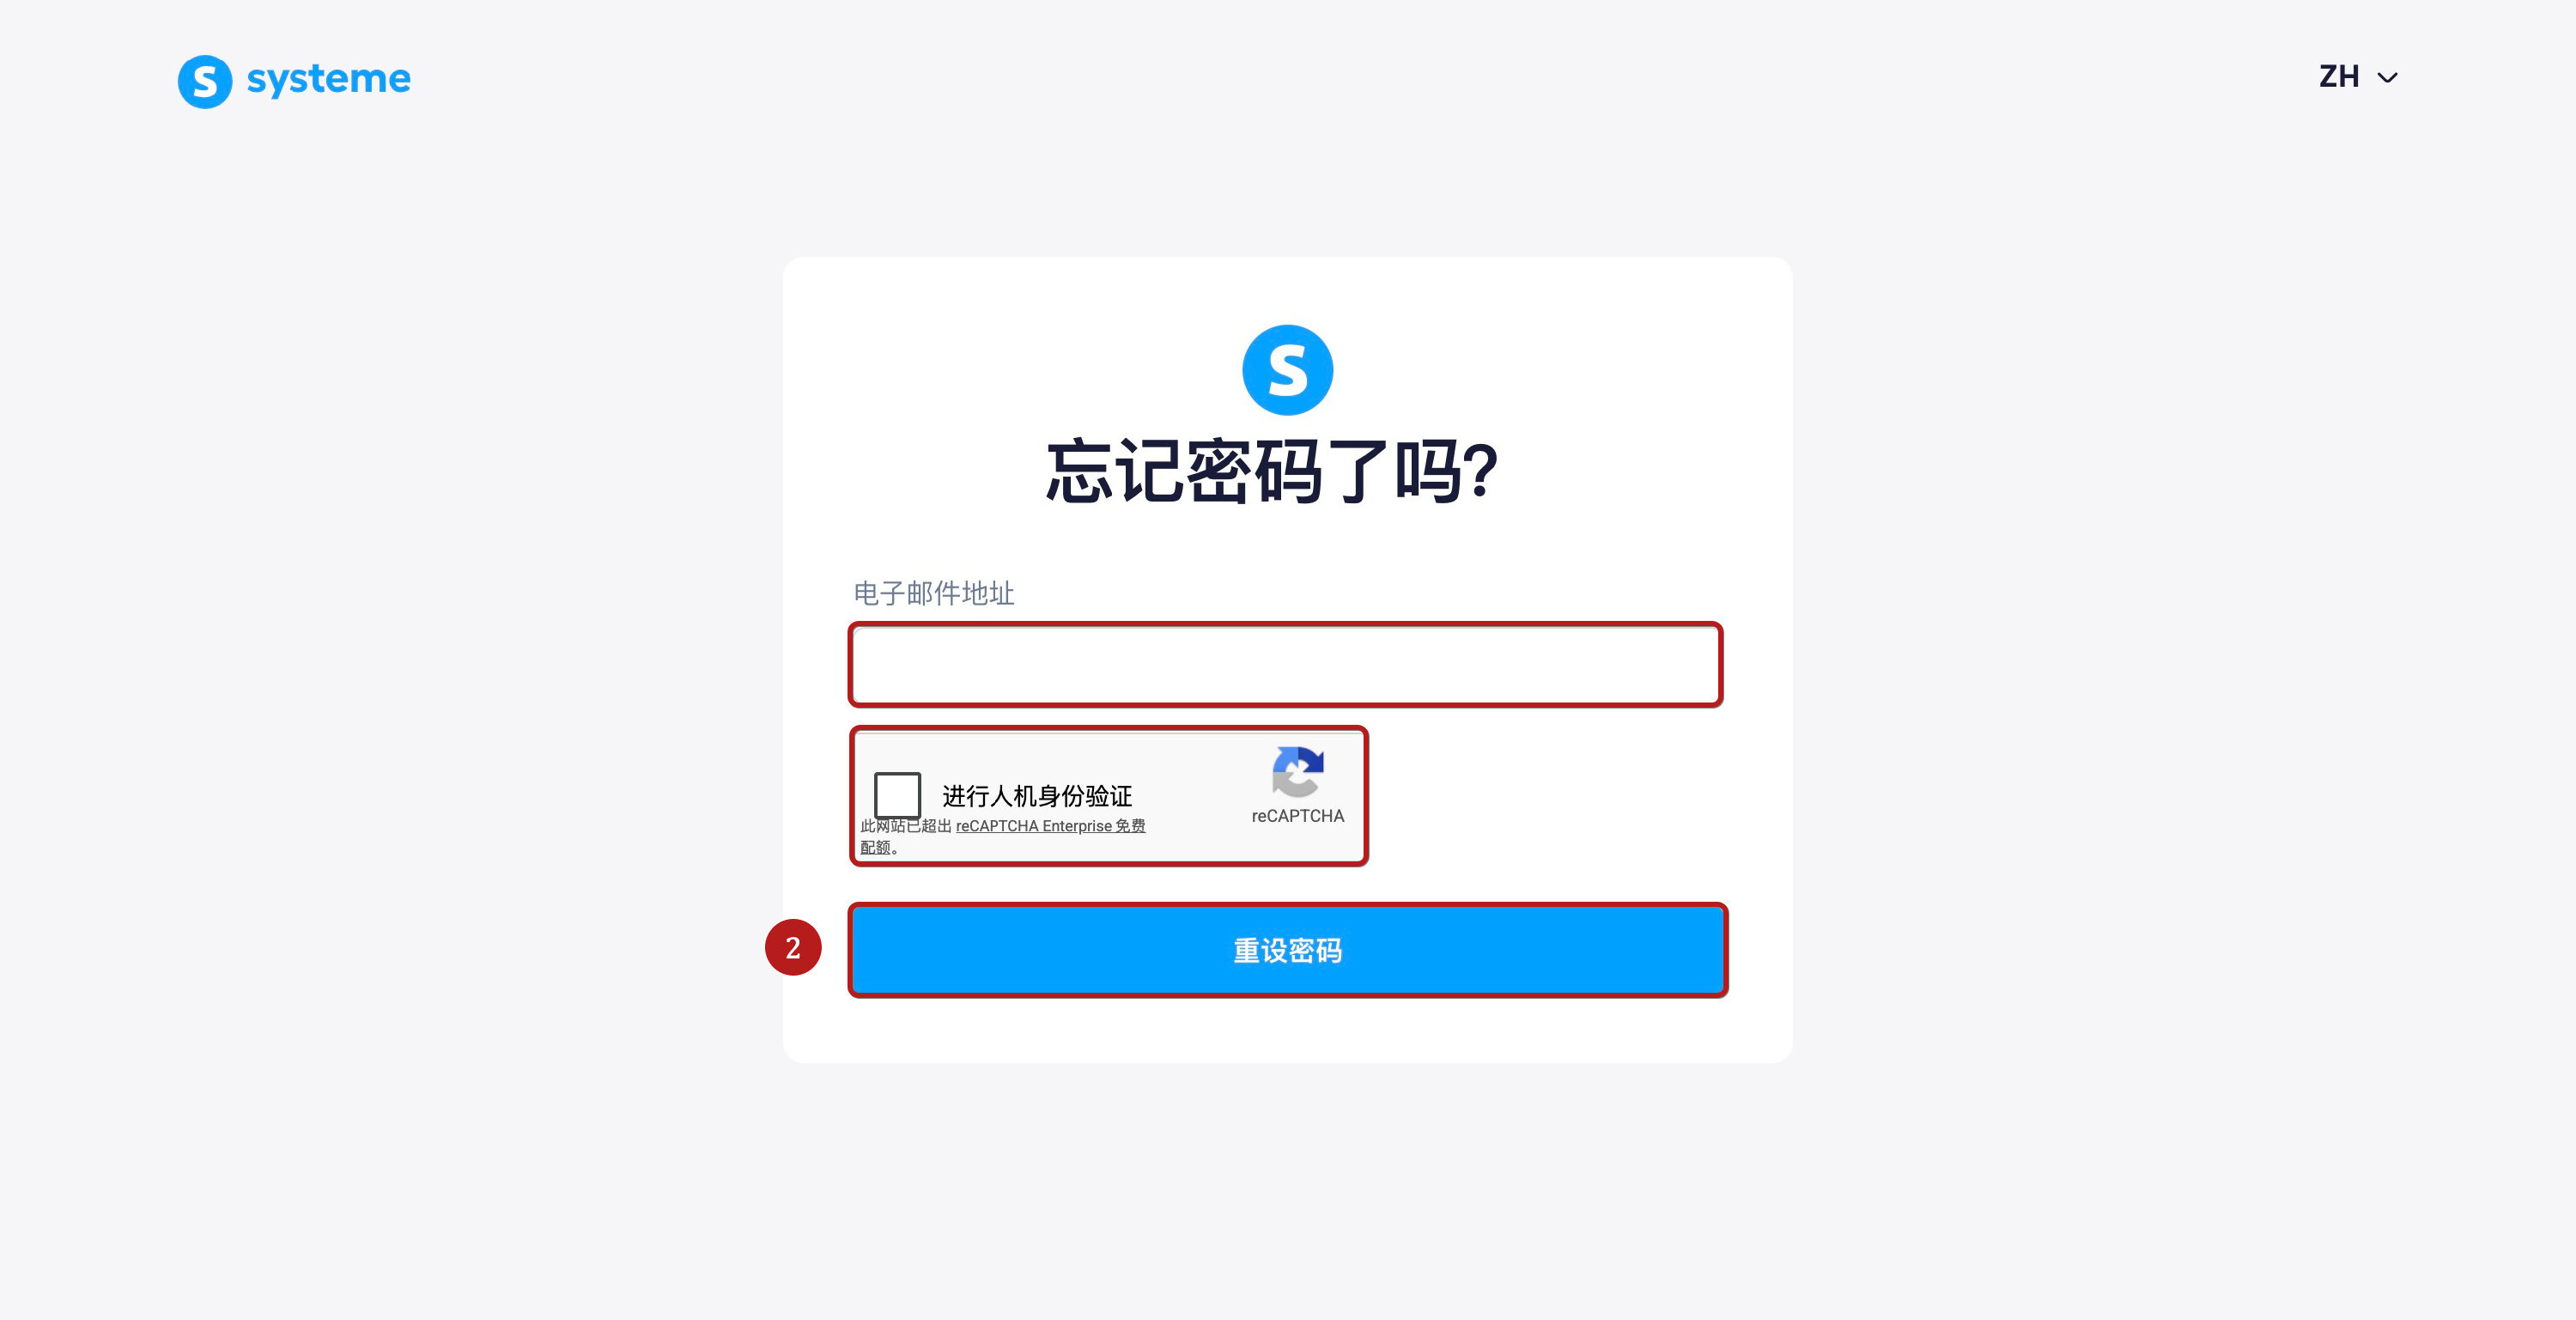2576x1320 pixels.
Task: Click the reCAPTCHA logo icon
Action: [x=1297, y=771]
